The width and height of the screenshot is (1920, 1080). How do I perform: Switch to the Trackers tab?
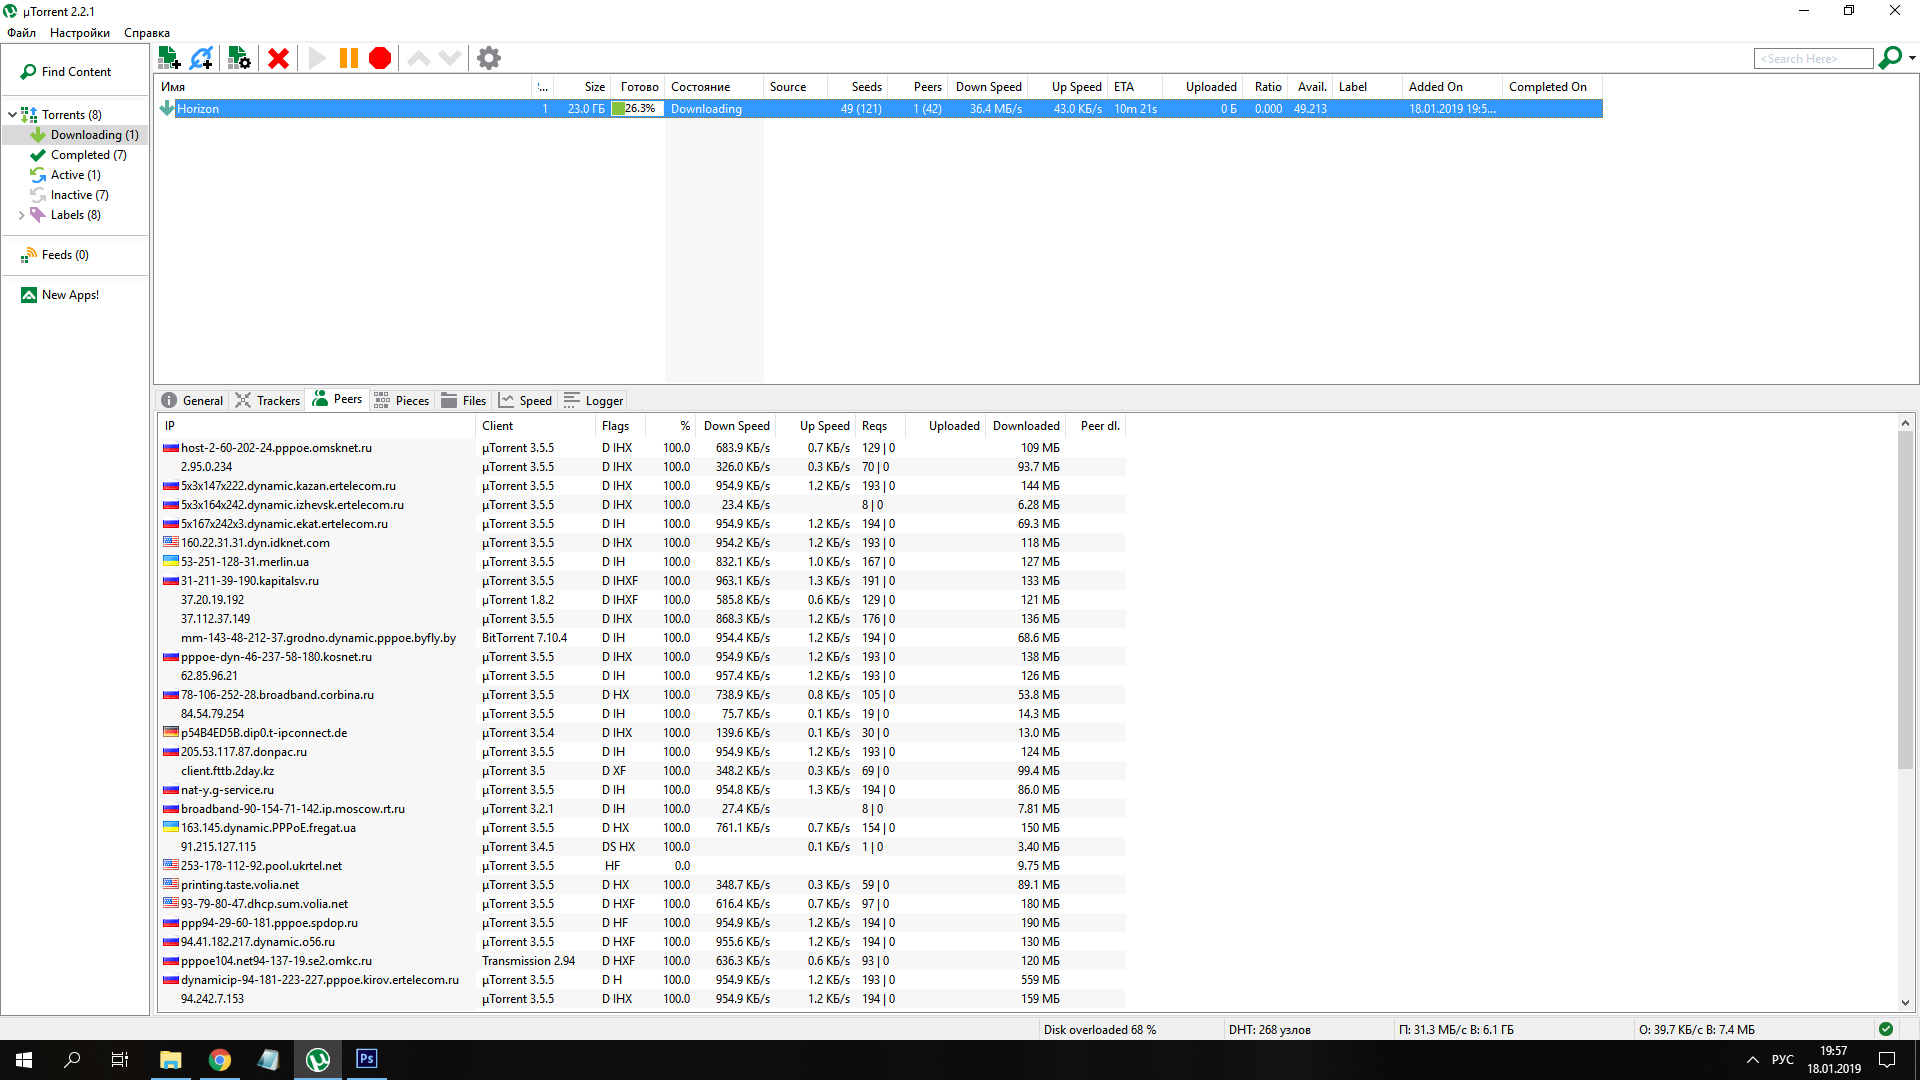(x=268, y=400)
